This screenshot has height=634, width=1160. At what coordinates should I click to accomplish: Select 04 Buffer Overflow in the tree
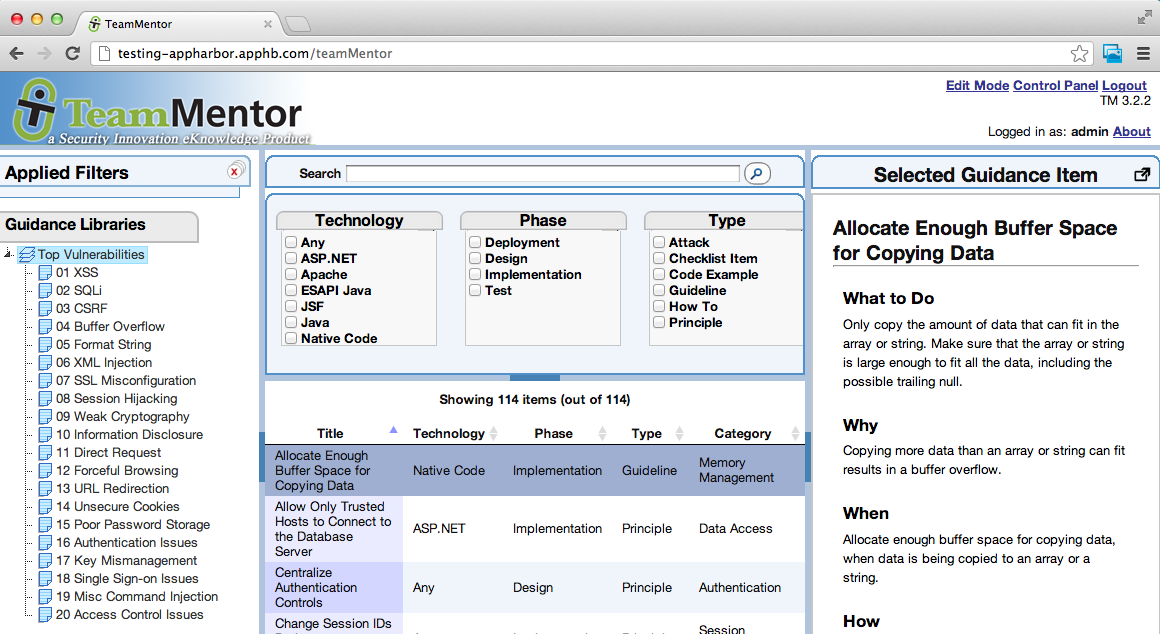pos(110,326)
